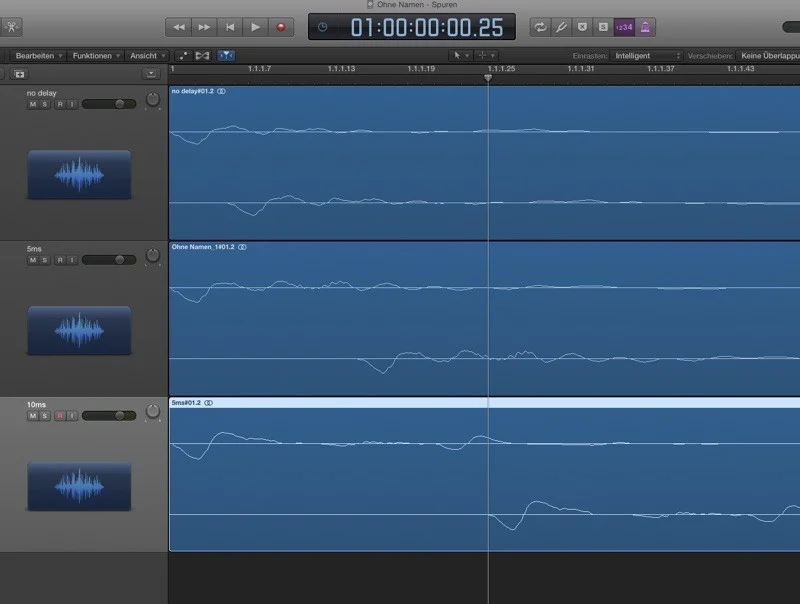
Task: Toggle the purple count-in 1234 button
Action: click(623, 27)
